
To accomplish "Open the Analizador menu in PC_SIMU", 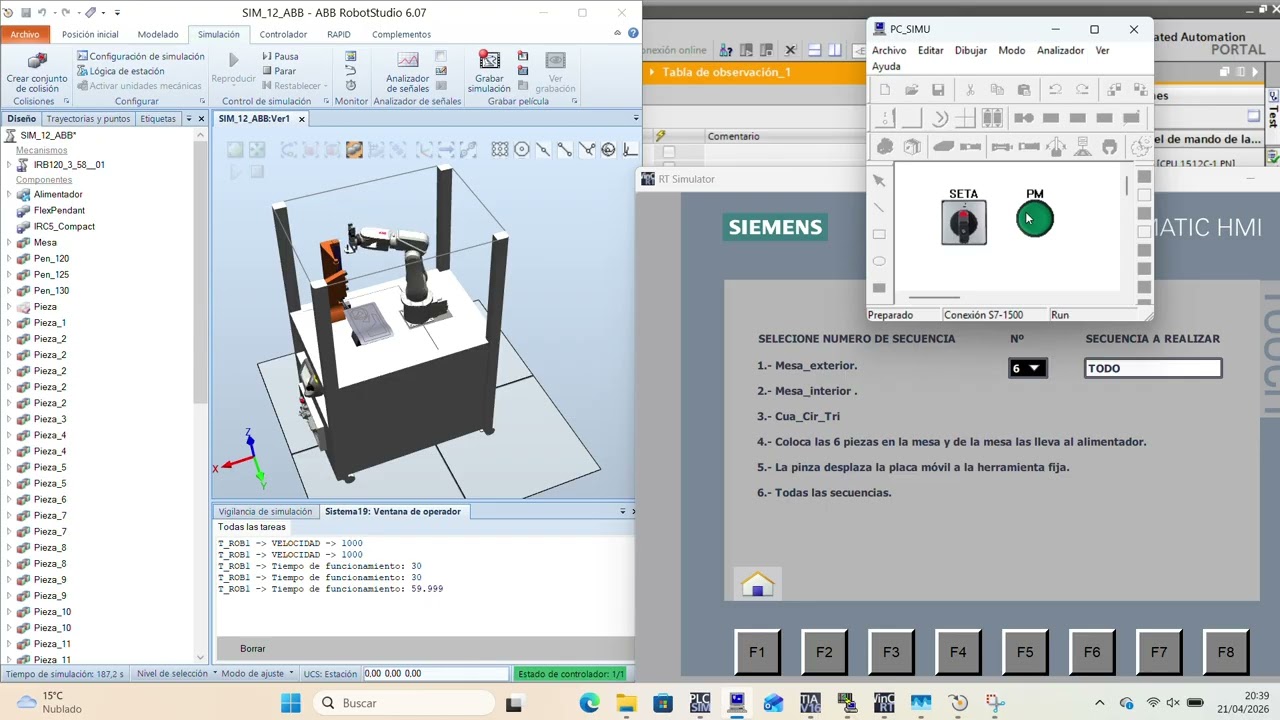I will tap(1060, 50).
